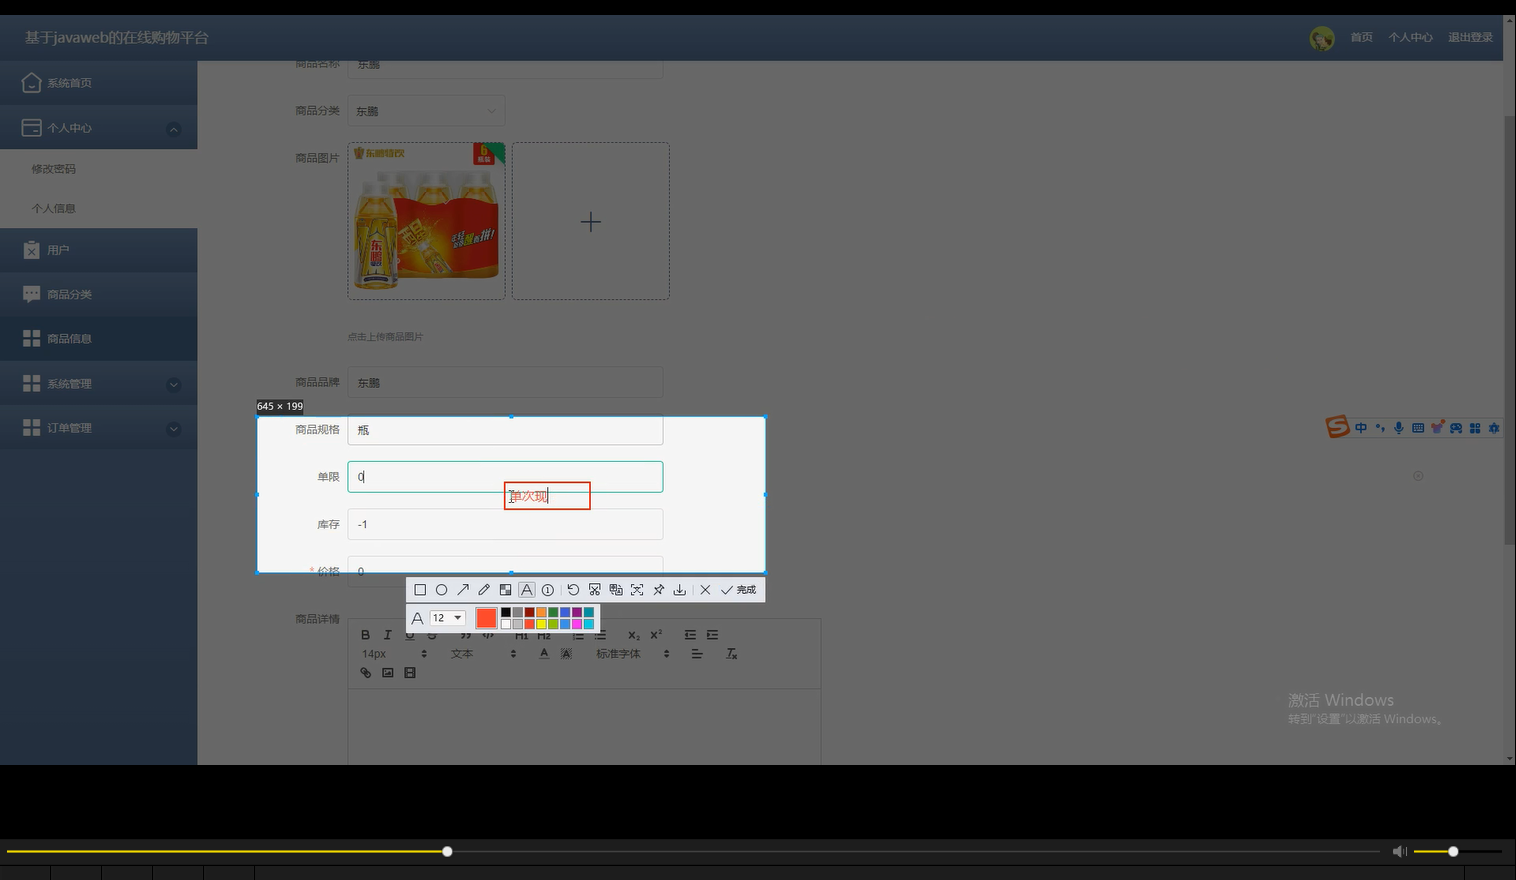
Task: Undo the last screenshot annotation
Action: pyautogui.click(x=573, y=589)
